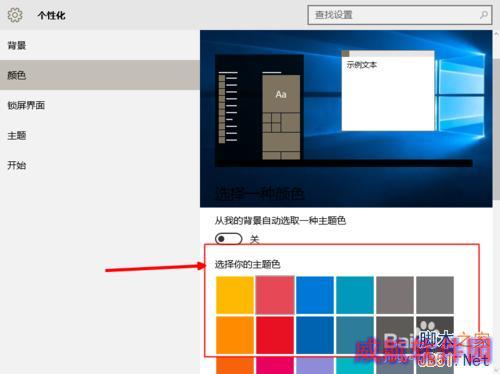Click the search magnifier icon
Viewport: 500px width, 374px height.
[x=484, y=15]
